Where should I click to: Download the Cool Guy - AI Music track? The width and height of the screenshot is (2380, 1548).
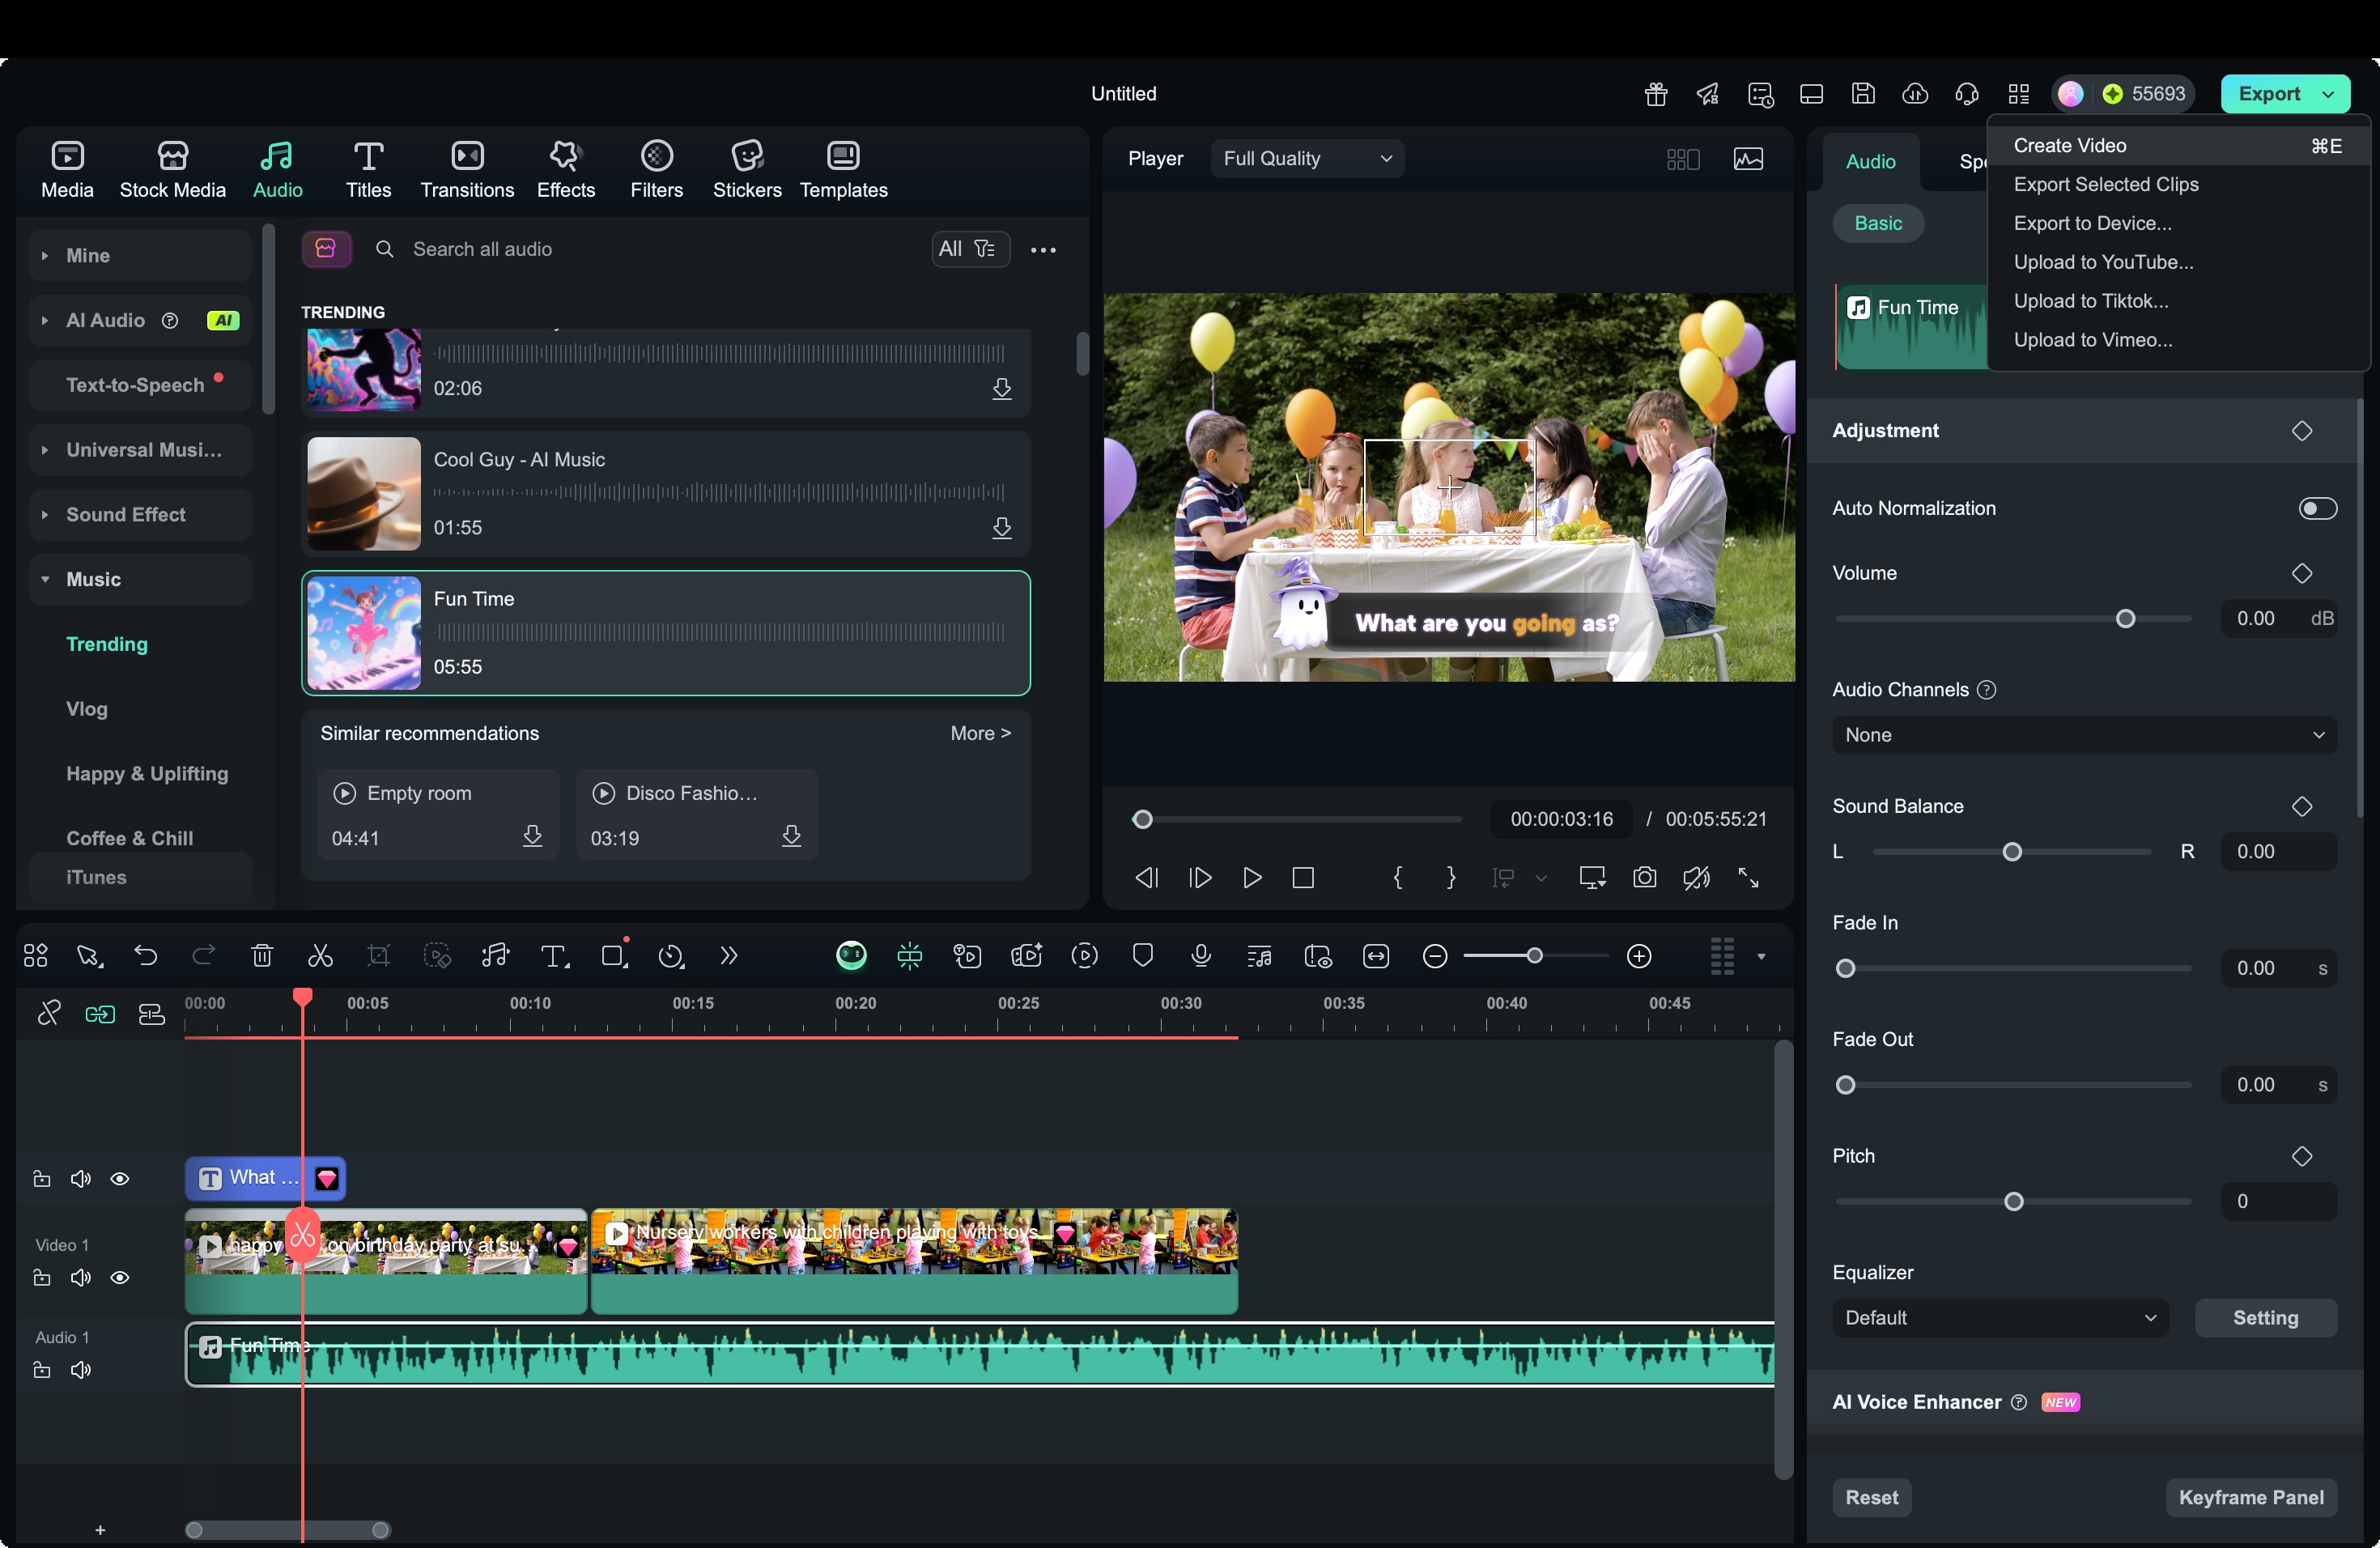click(1002, 527)
